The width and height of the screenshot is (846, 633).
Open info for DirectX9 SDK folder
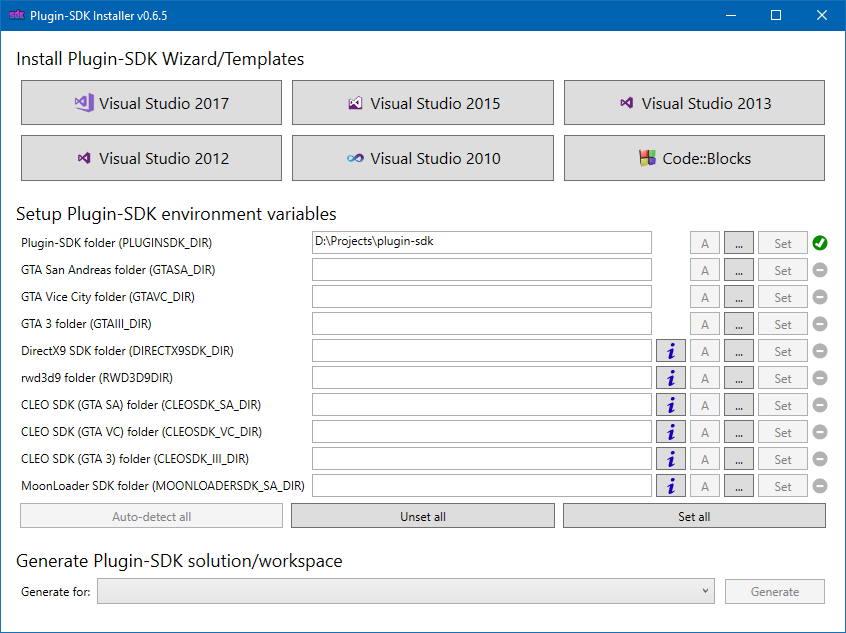pyautogui.click(x=671, y=351)
